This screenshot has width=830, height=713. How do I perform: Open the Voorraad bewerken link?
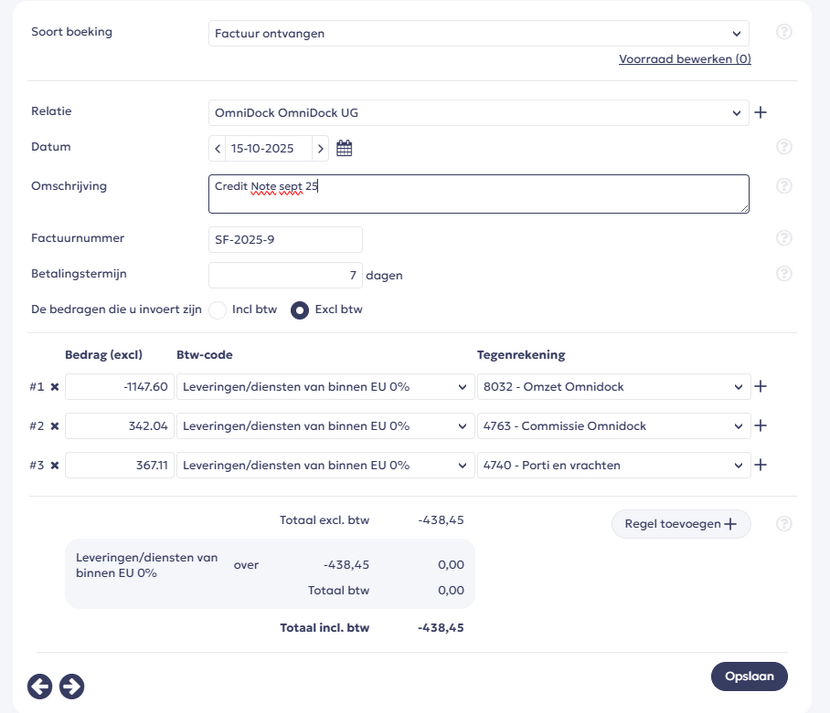[684, 59]
